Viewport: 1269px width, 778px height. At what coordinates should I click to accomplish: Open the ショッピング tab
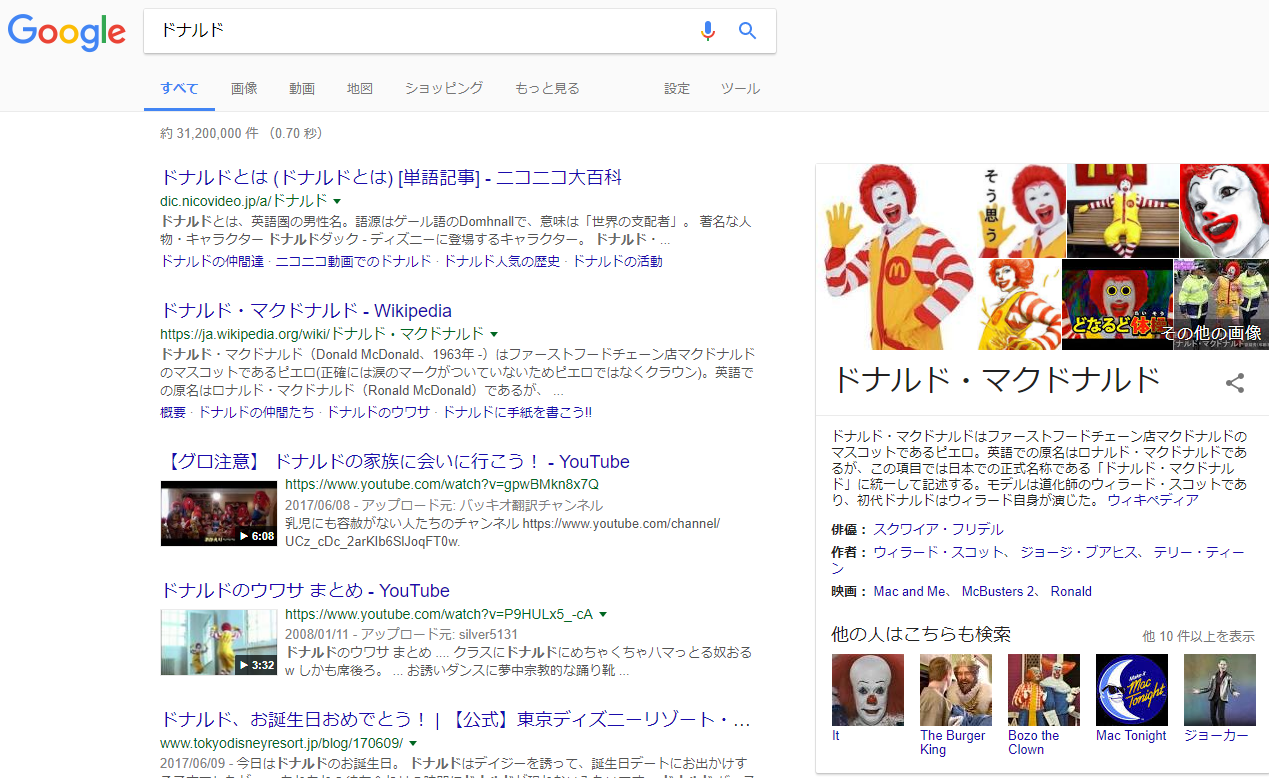(x=444, y=88)
